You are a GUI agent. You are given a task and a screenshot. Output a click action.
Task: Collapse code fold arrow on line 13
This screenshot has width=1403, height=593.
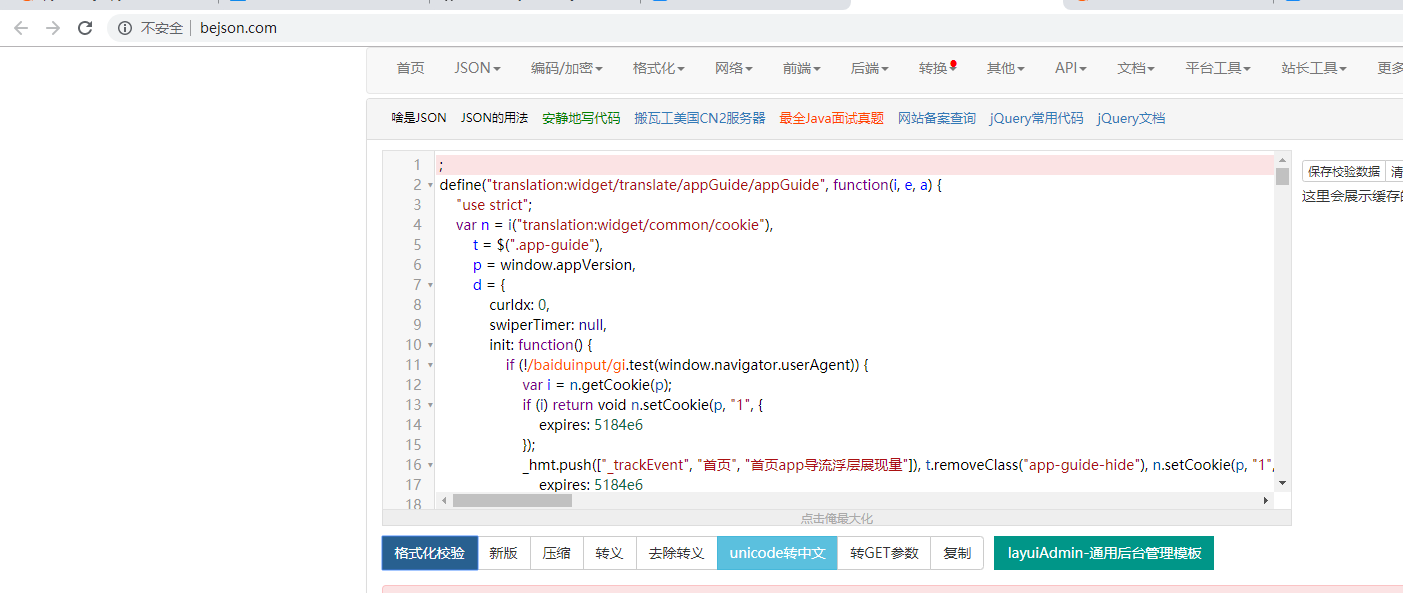pos(430,405)
